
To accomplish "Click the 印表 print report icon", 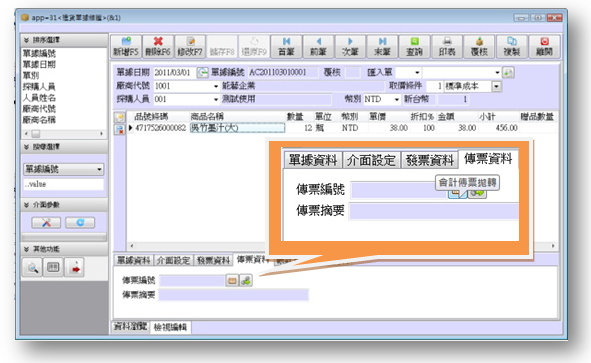I will click(447, 47).
